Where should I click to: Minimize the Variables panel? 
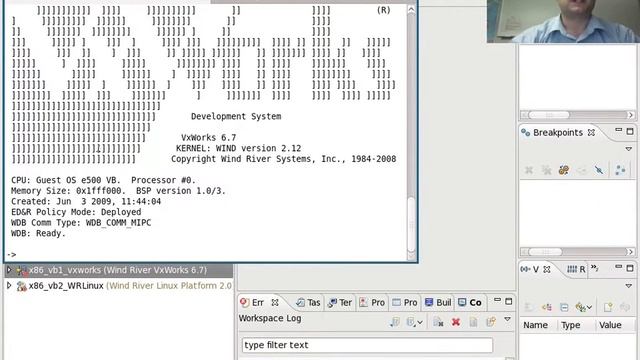(619, 267)
